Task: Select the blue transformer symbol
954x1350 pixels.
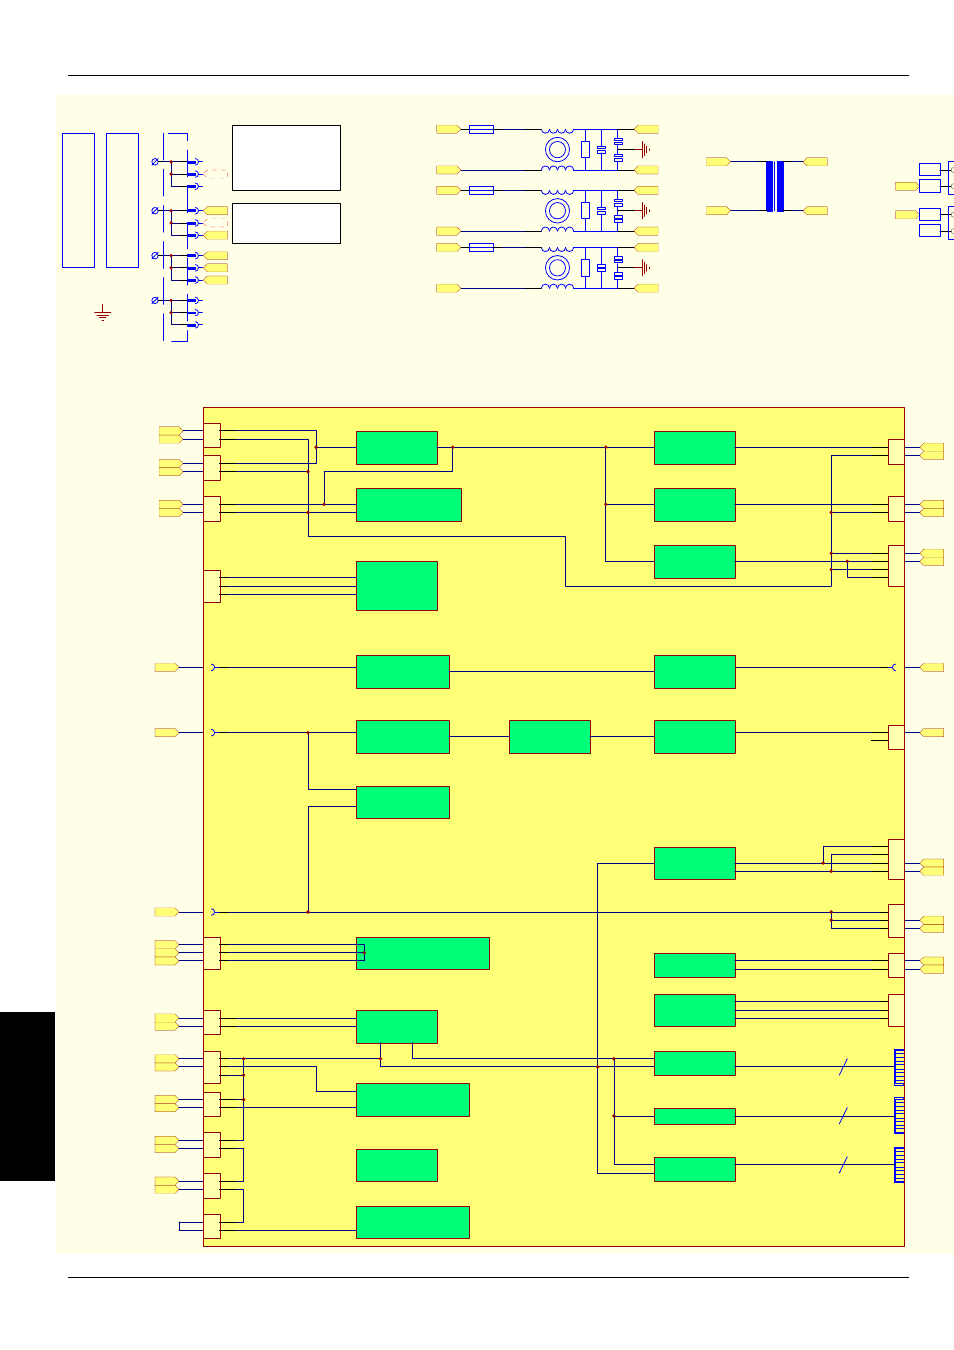Action: click(x=775, y=186)
